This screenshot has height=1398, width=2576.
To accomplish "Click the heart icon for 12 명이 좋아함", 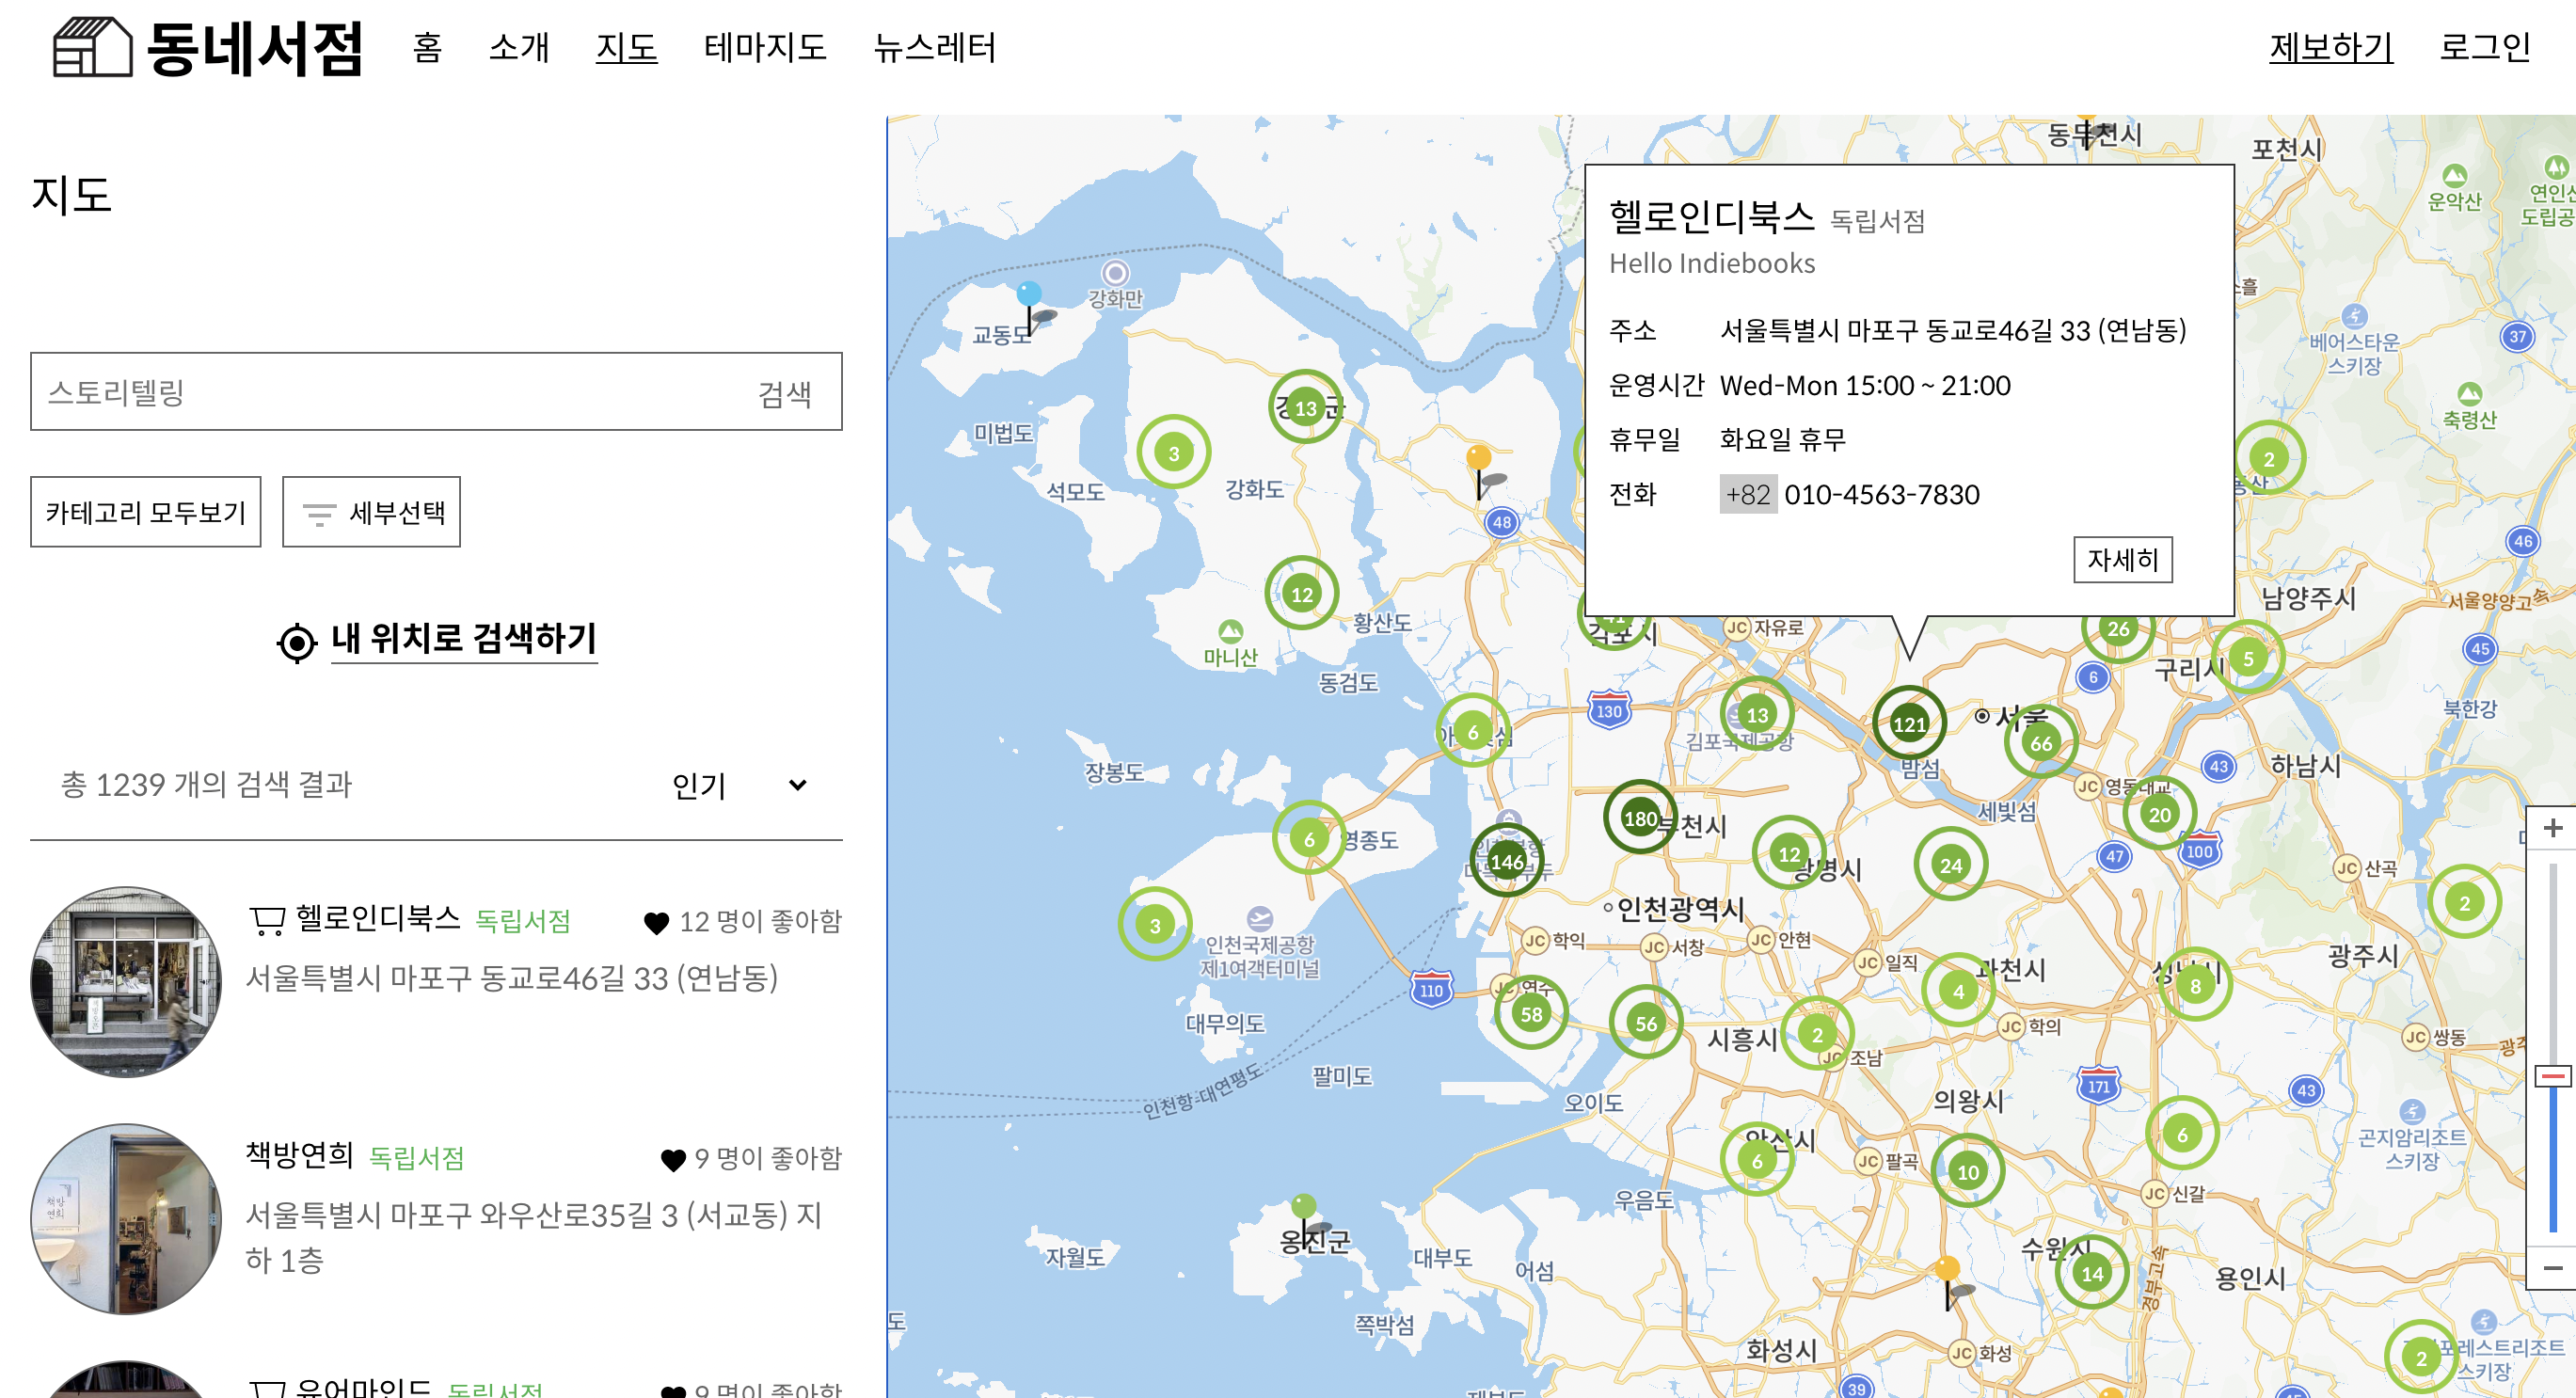I will pyautogui.click(x=656, y=923).
